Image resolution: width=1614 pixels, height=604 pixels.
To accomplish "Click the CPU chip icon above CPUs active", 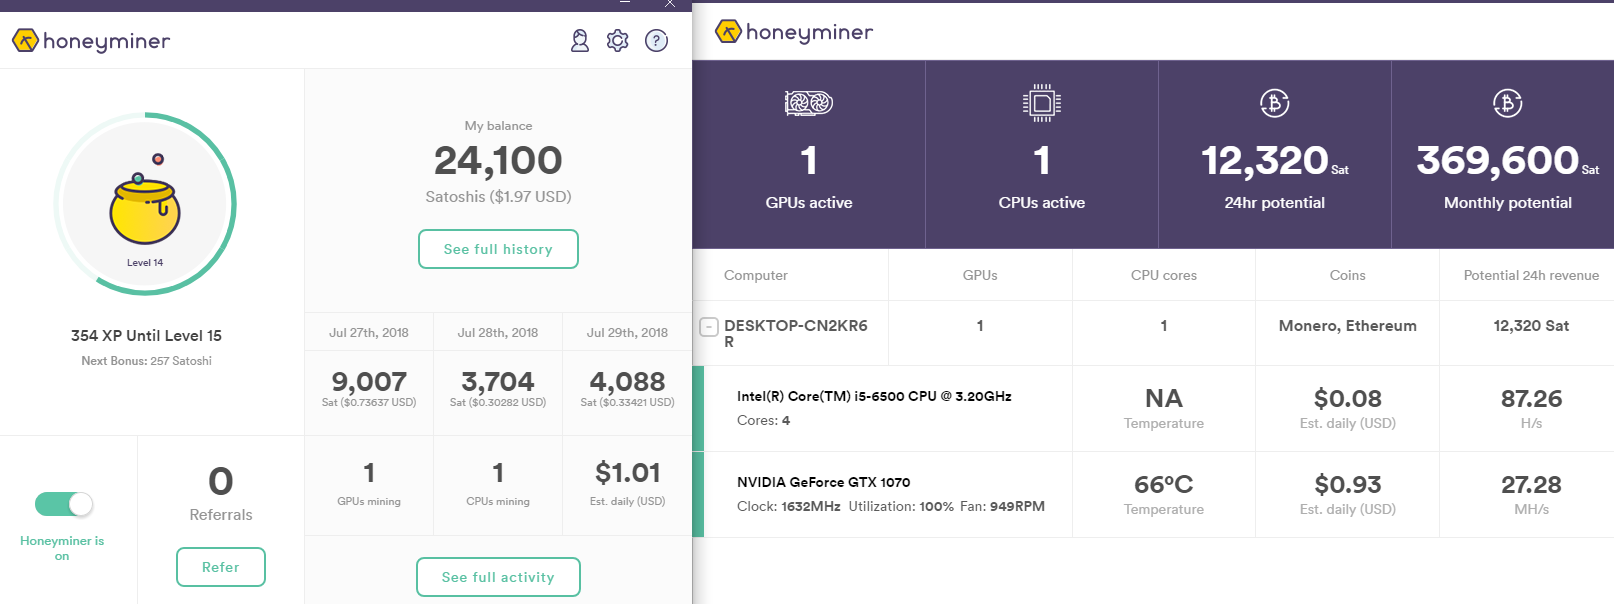I will [x=1042, y=103].
